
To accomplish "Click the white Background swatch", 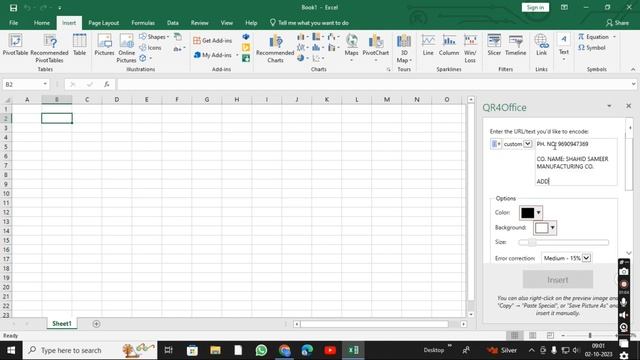I will pyautogui.click(x=541, y=228).
